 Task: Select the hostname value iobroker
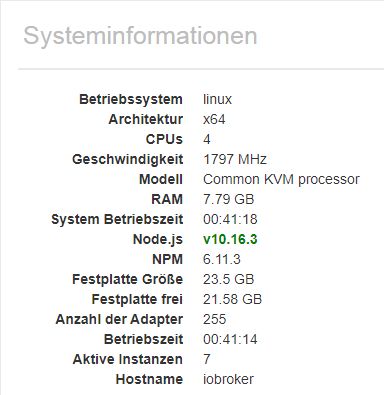click(x=228, y=379)
